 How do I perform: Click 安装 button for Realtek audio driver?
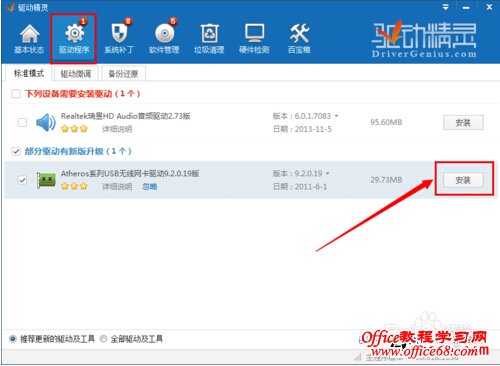pyautogui.click(x=463, y=123)
